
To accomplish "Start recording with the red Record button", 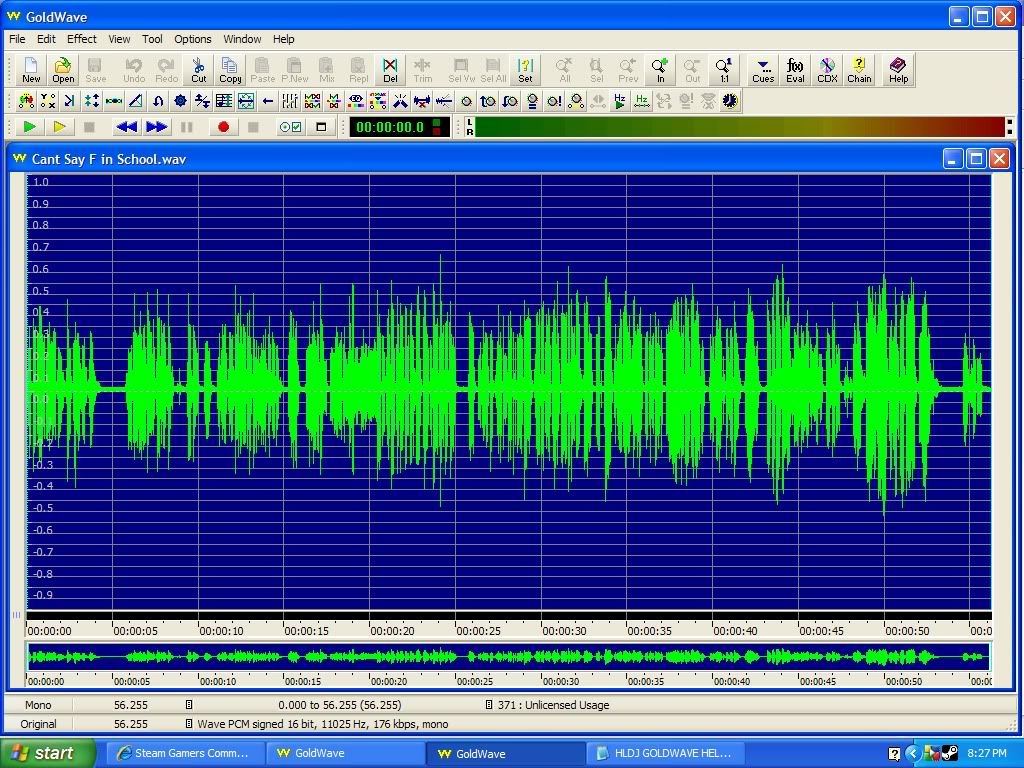I will pos(223,127).
